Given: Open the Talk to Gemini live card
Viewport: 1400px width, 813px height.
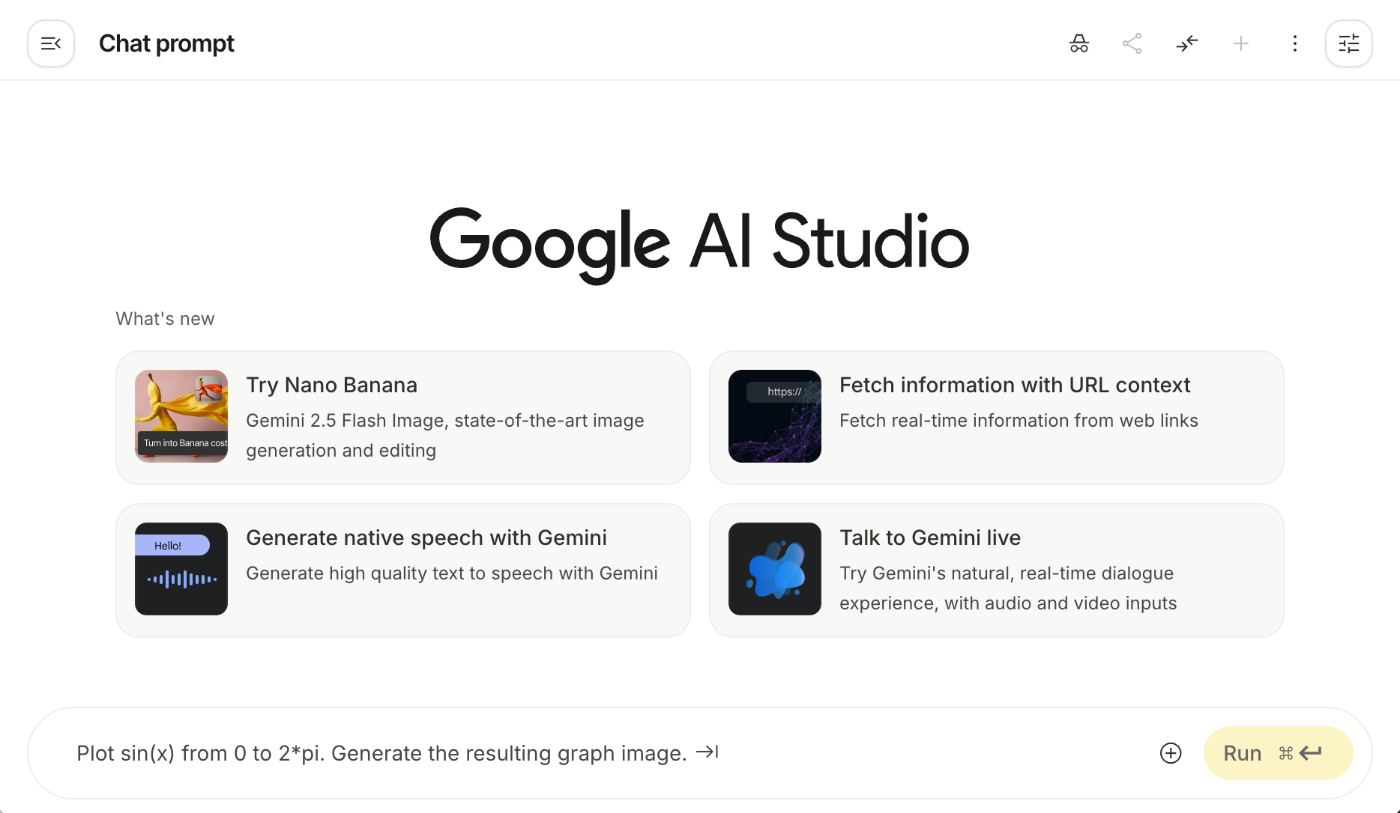Looking at the screenshot, I should click(996, 570).
